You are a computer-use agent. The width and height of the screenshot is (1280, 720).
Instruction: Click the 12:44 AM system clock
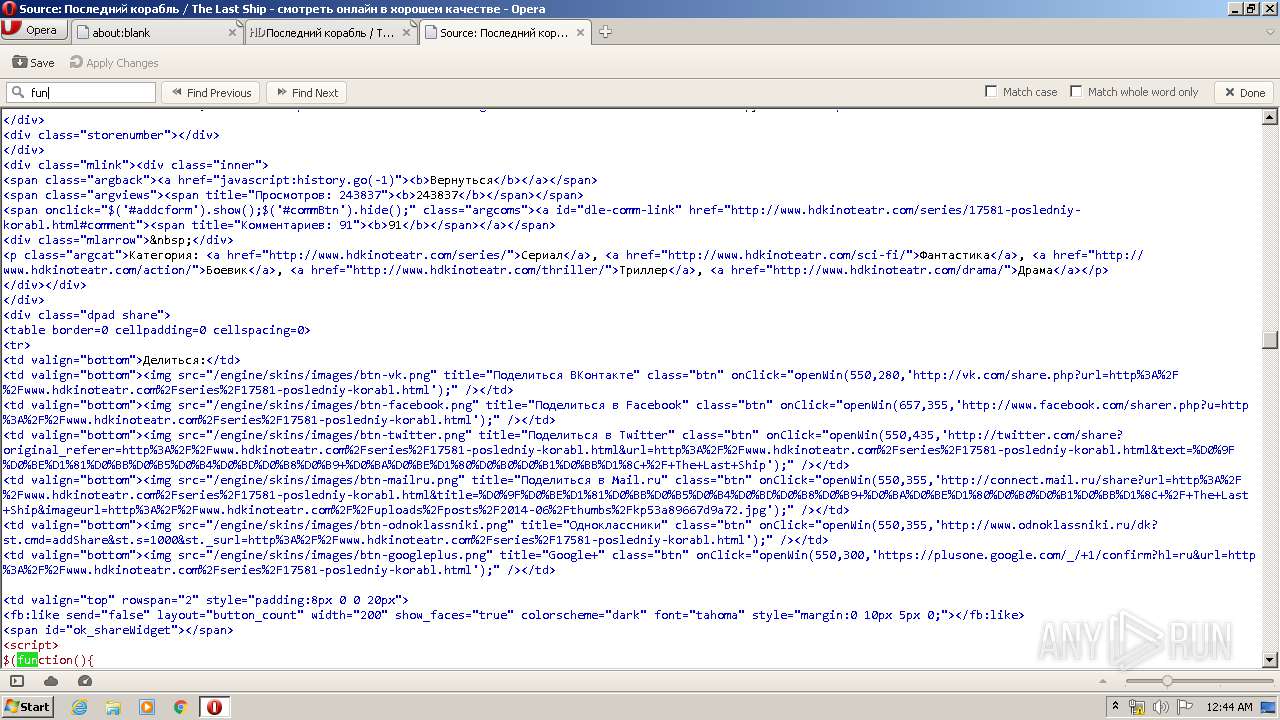pyautogui.click(x=1229, y=707)
